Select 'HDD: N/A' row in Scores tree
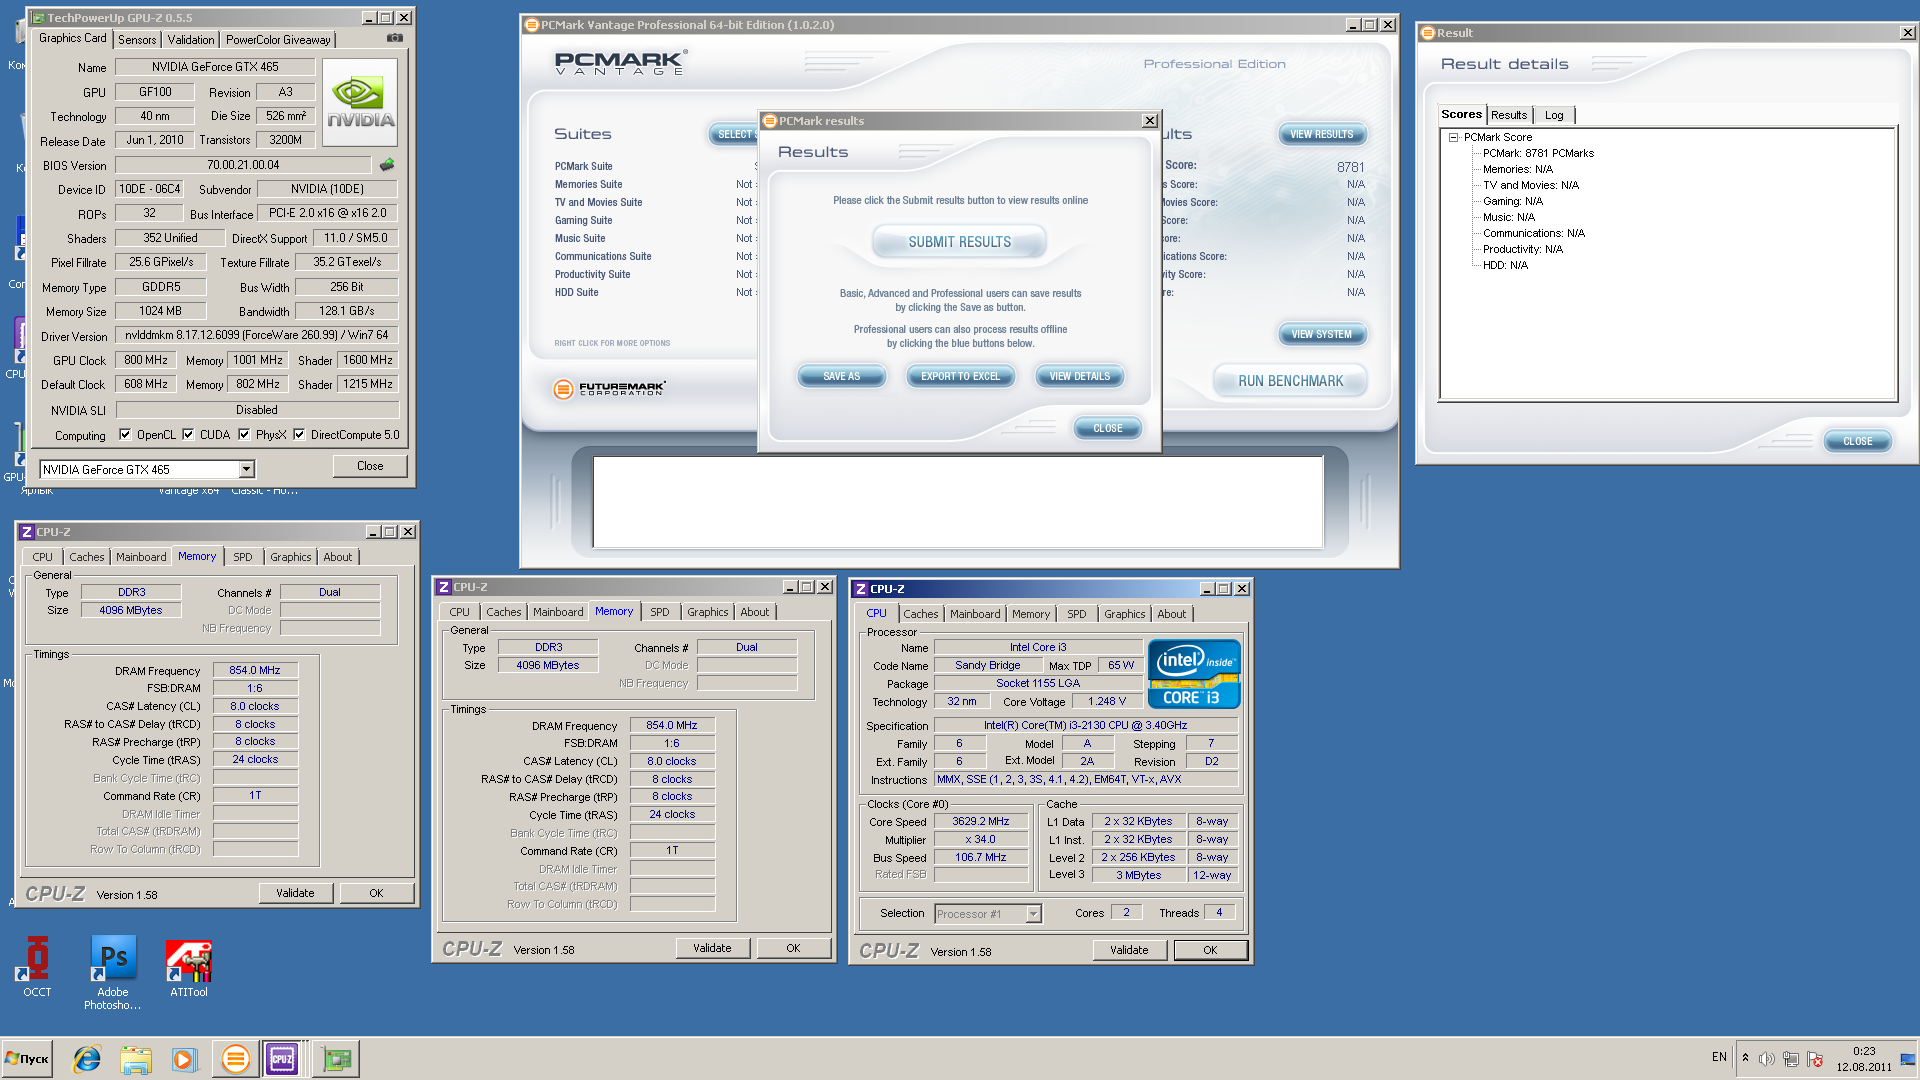The width and height of the screenshot is (1920, 1080). (x=1505, y=266)
